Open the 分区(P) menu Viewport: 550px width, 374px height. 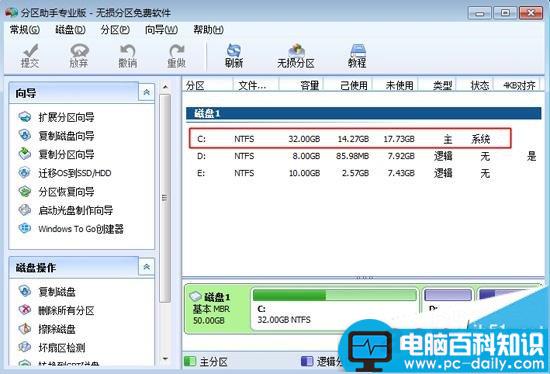click(x=115, y=30)
